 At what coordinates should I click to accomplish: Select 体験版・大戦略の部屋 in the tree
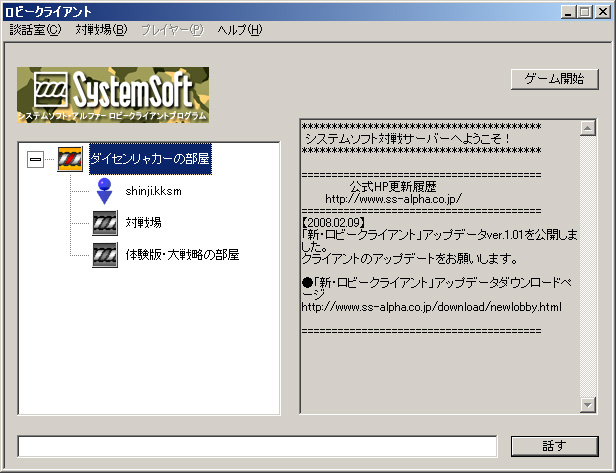(x=182, y=255)
